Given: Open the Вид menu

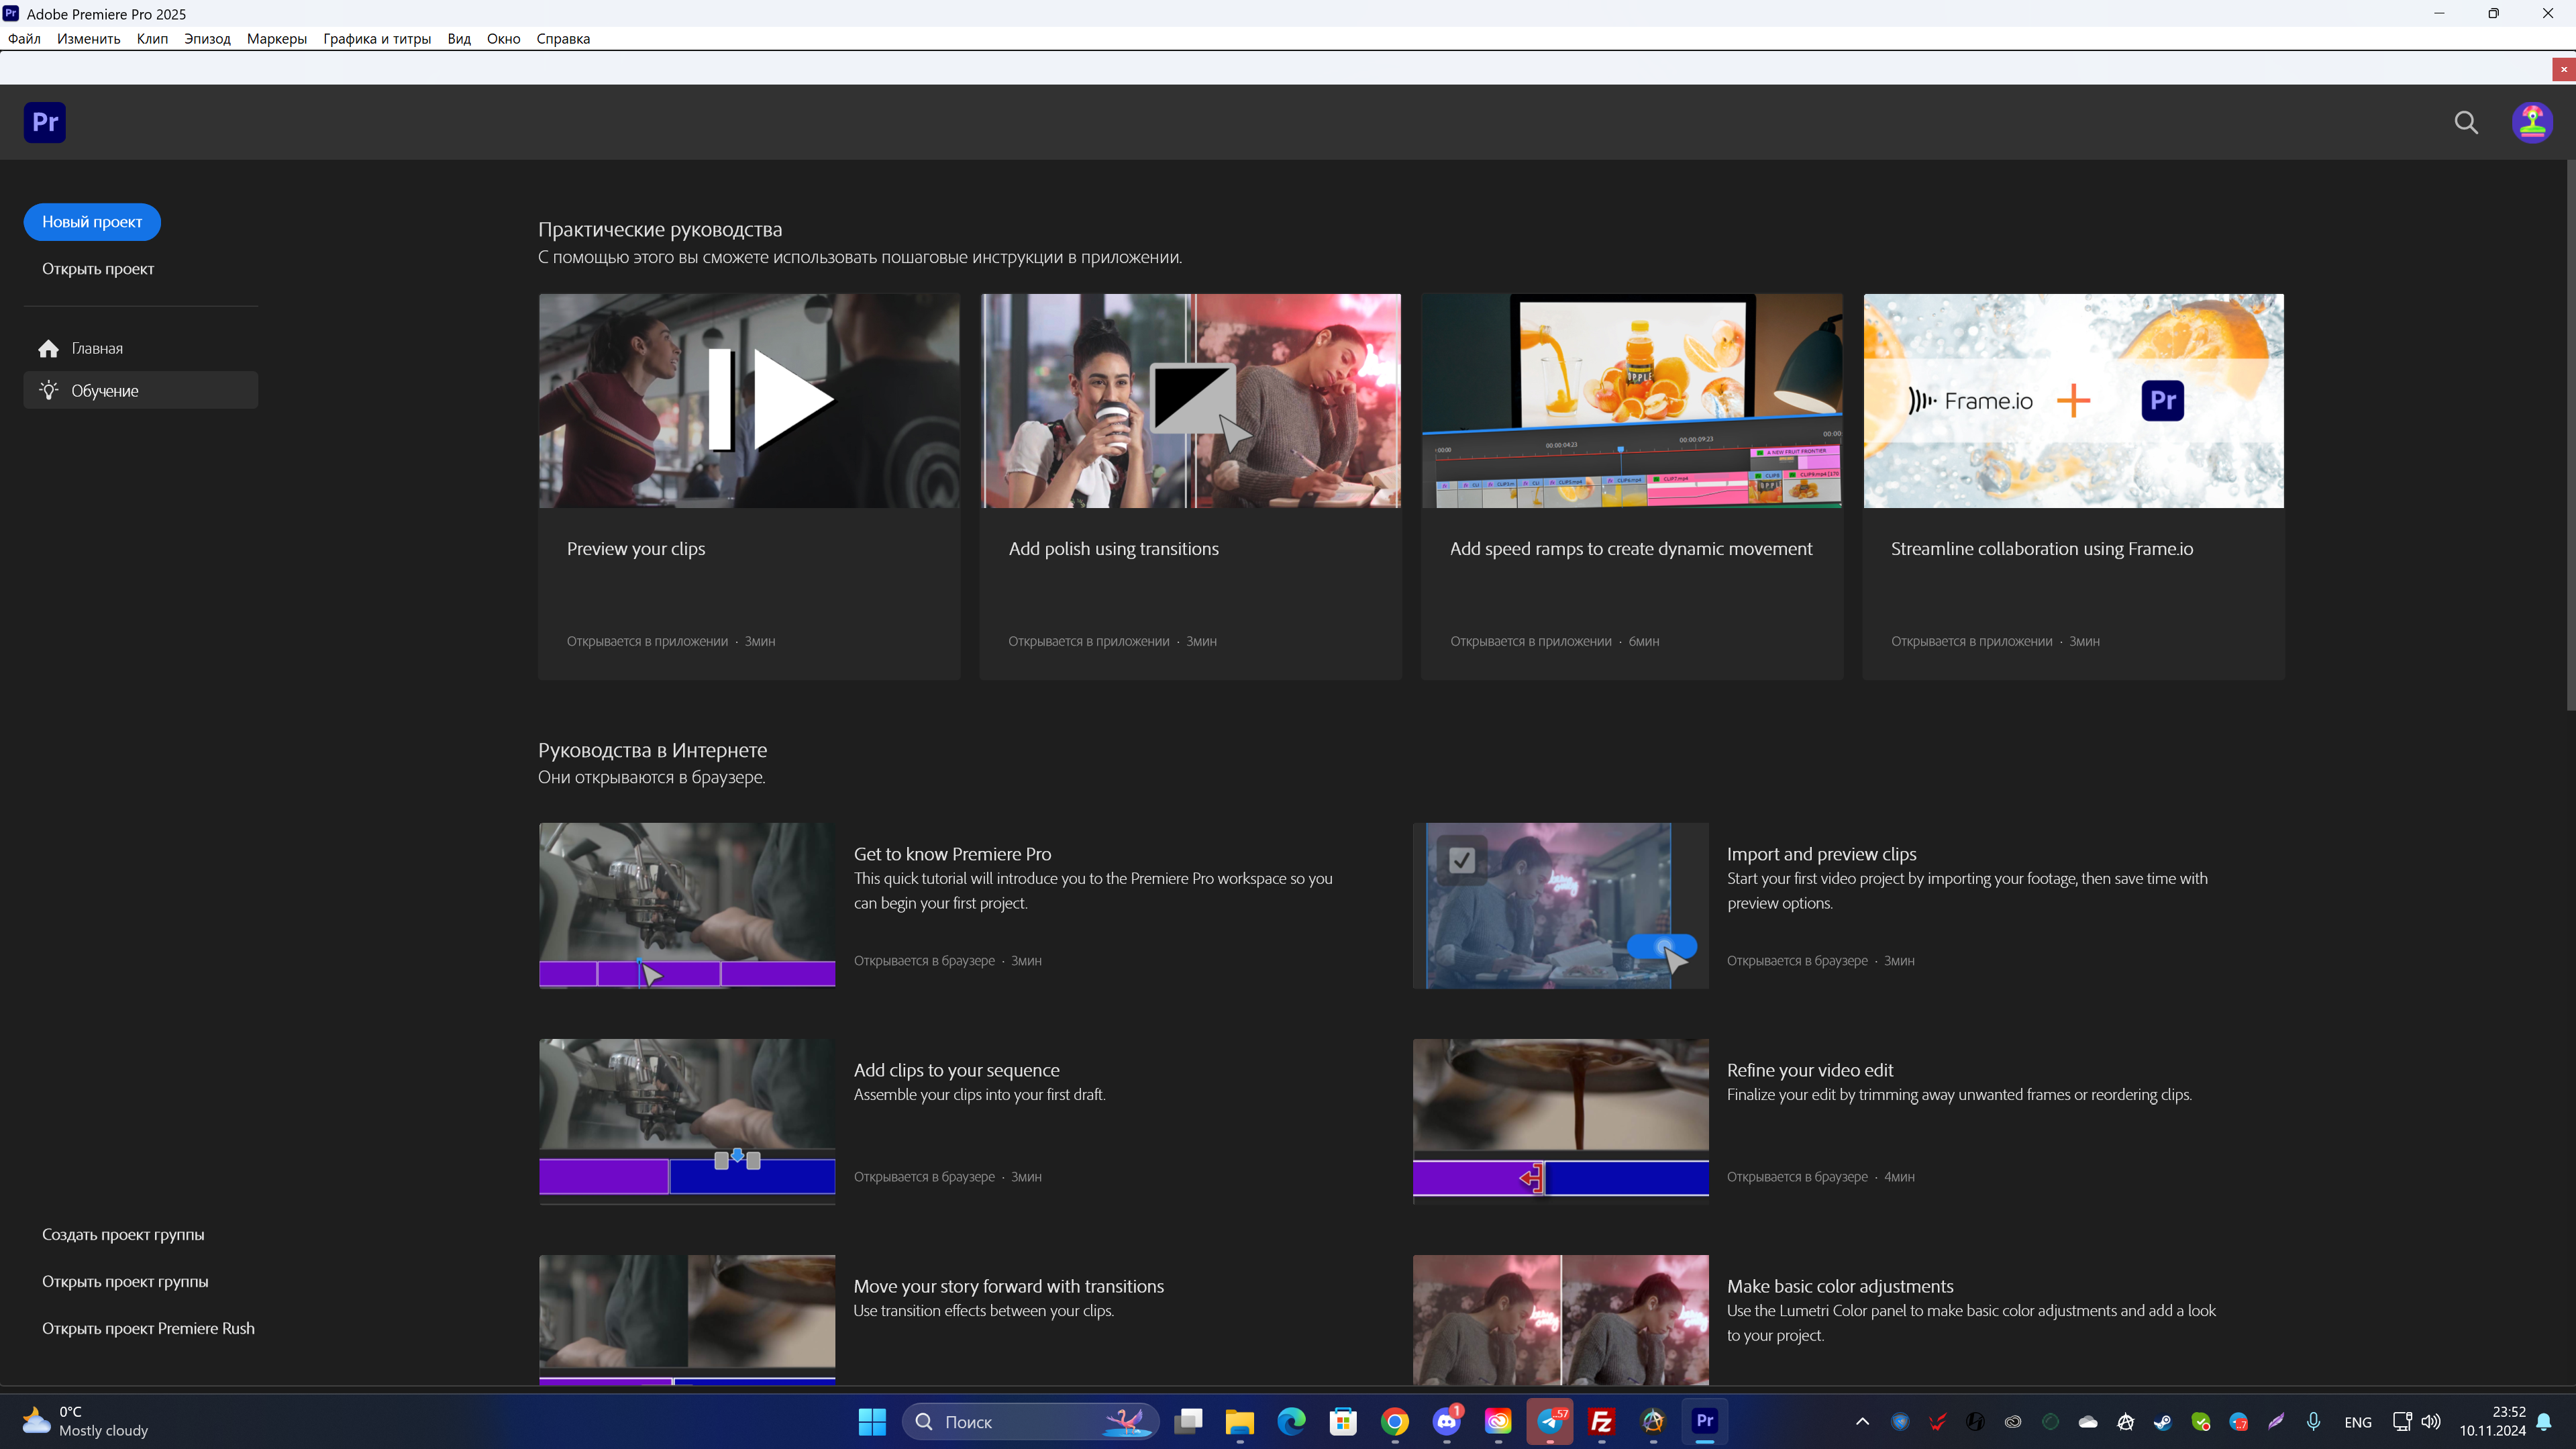Looking at the screenshot, I should point(459,39).
